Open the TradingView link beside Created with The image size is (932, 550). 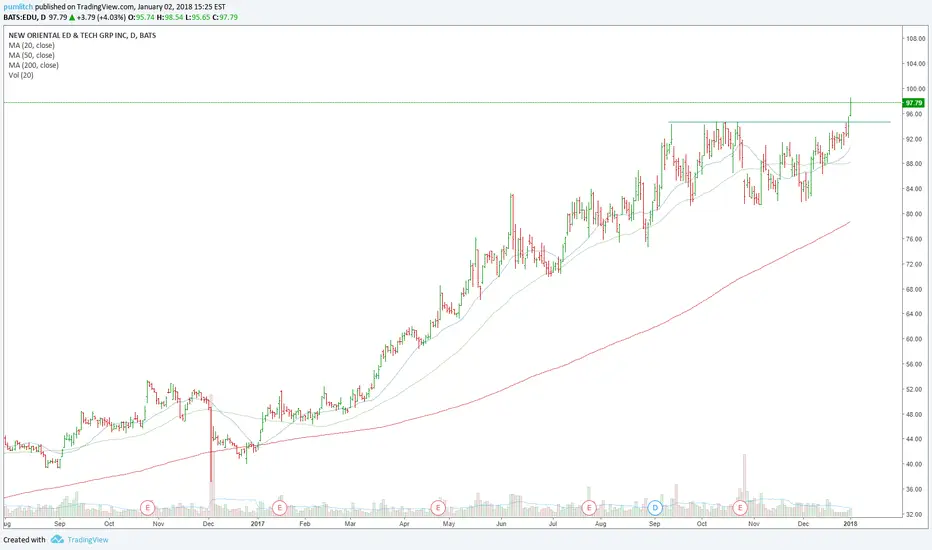(x=87, y=540)
